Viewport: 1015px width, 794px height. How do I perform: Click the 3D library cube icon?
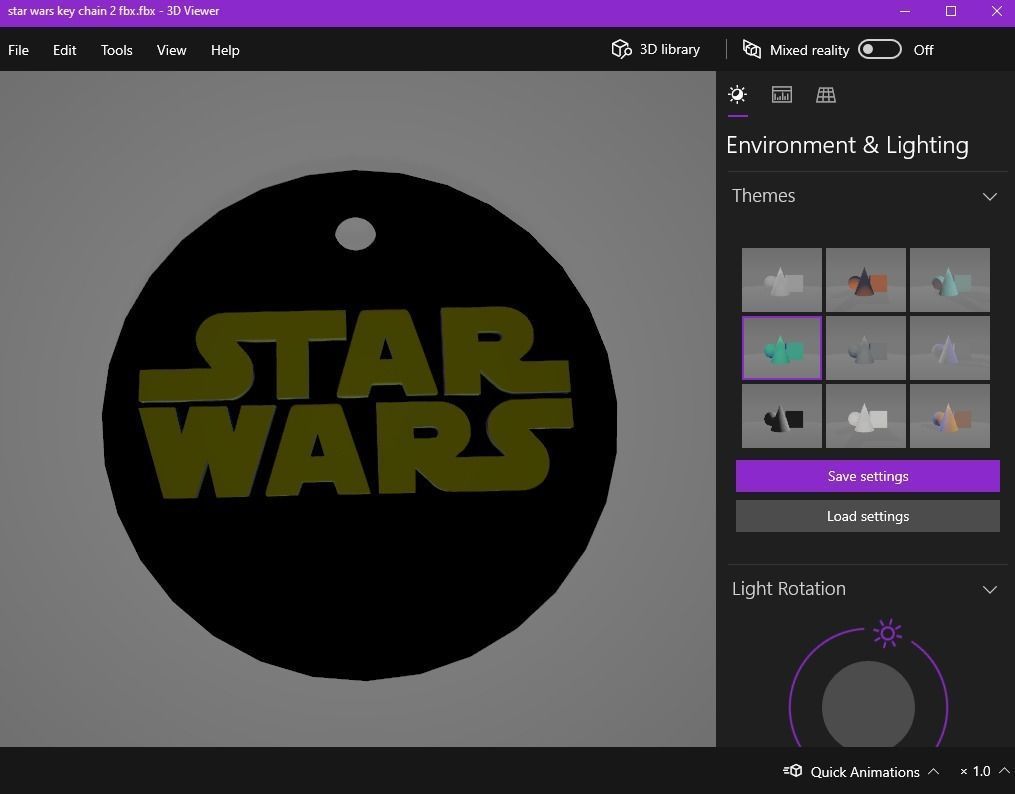[x=621, y=49]
